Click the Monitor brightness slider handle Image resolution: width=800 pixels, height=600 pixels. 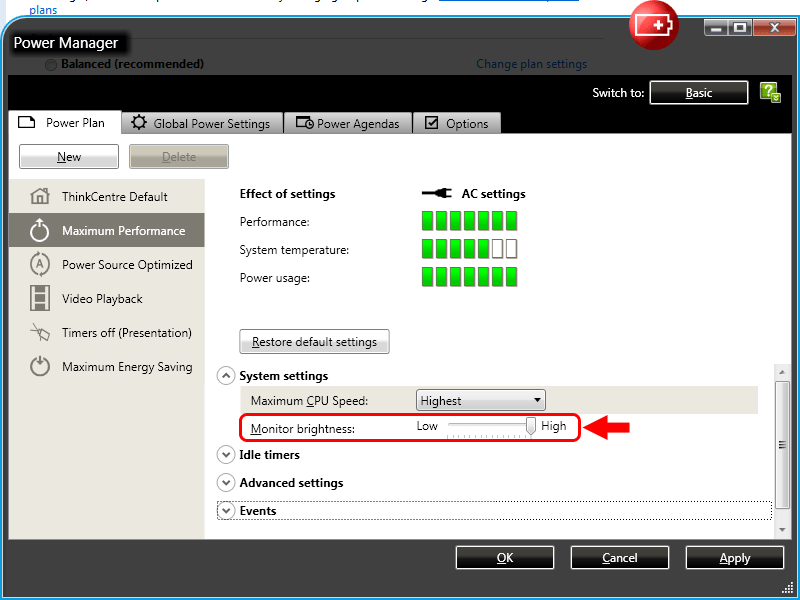pyautogui.click(x=531, y=426)
